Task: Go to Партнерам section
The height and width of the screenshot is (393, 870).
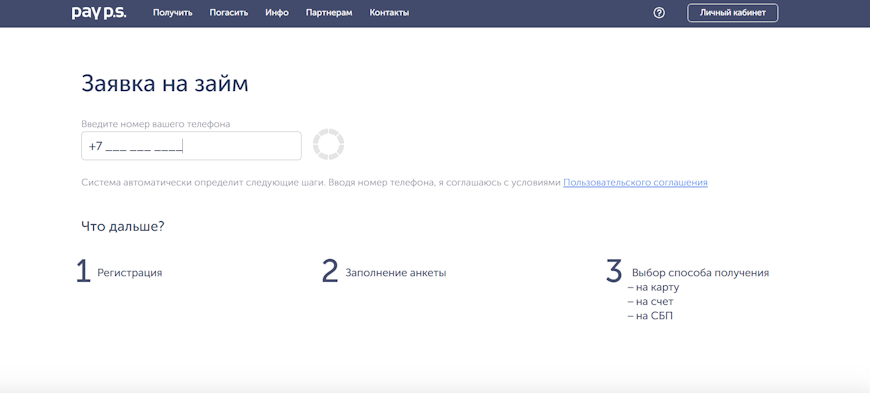Action: click(329, 13)
